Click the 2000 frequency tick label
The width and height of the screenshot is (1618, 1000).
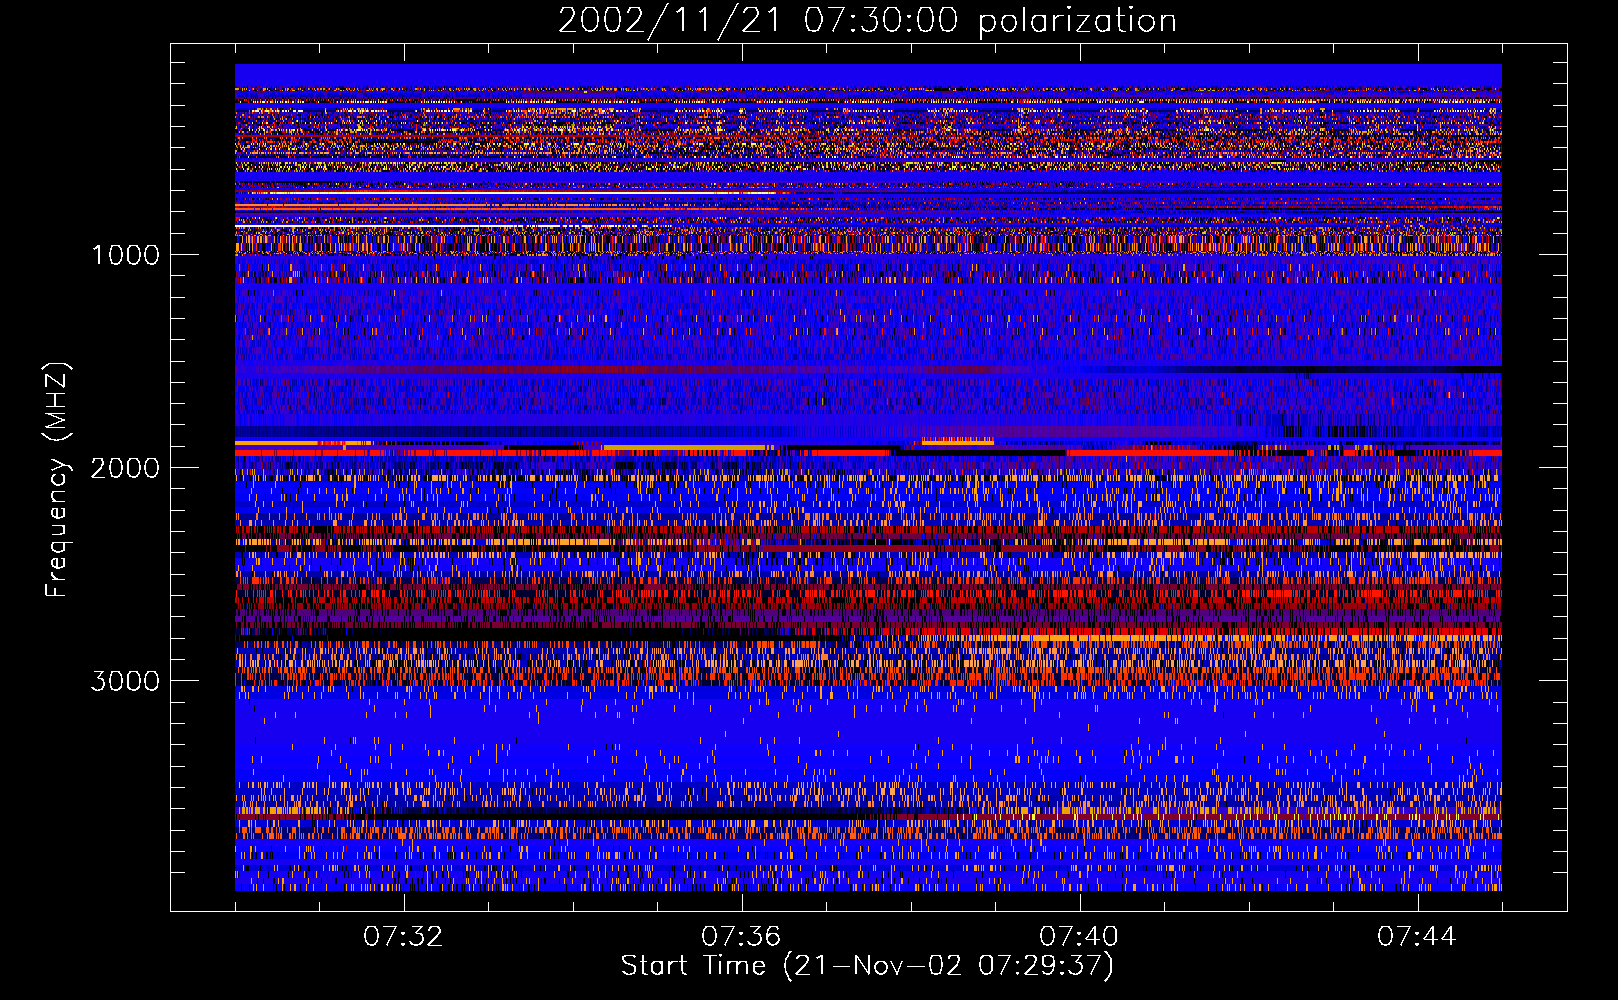tap(125, 468)
